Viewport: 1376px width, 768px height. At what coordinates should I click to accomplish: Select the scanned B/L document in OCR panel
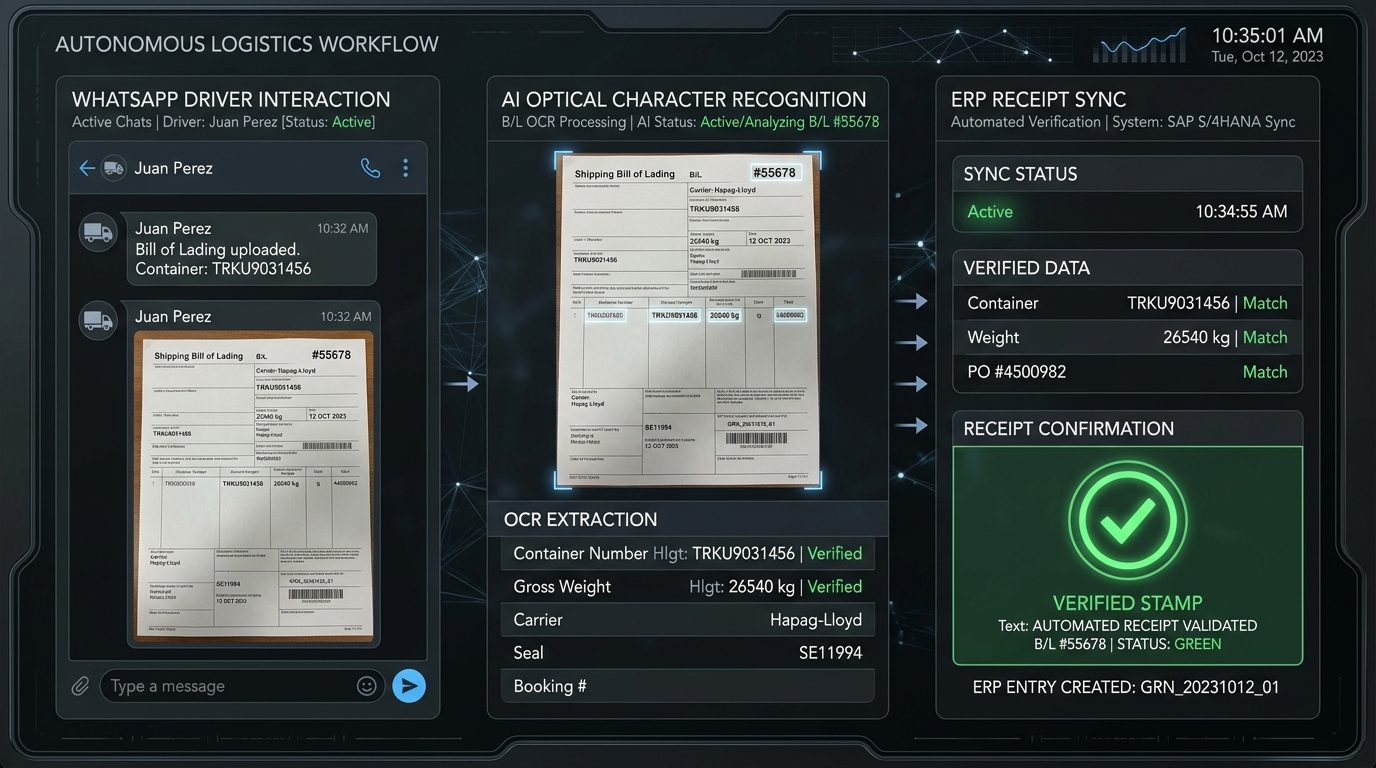687,320
